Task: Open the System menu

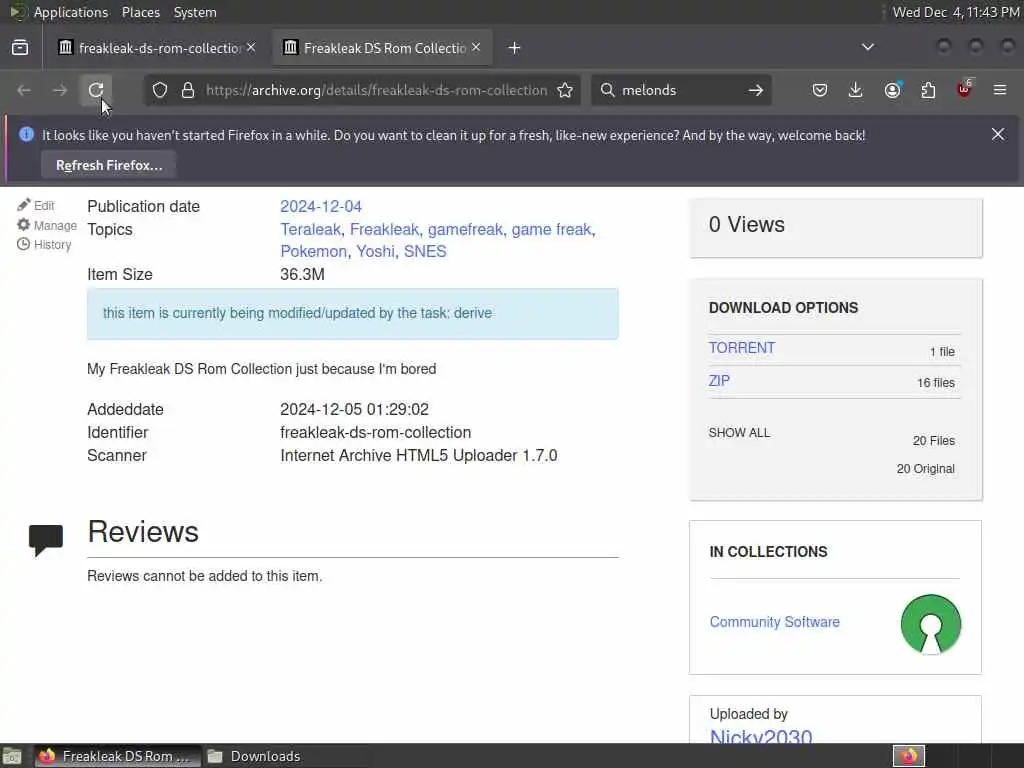Action: 195,12
